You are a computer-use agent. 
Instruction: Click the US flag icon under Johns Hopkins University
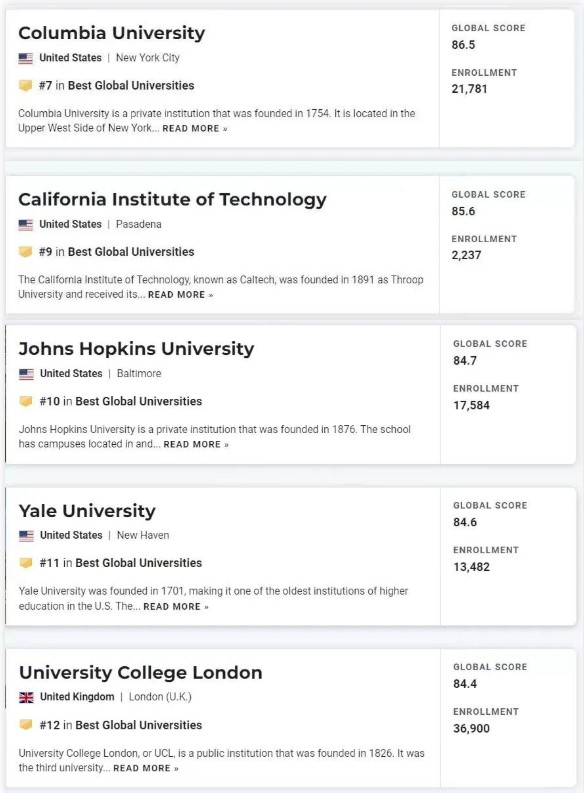coord(26,374)
